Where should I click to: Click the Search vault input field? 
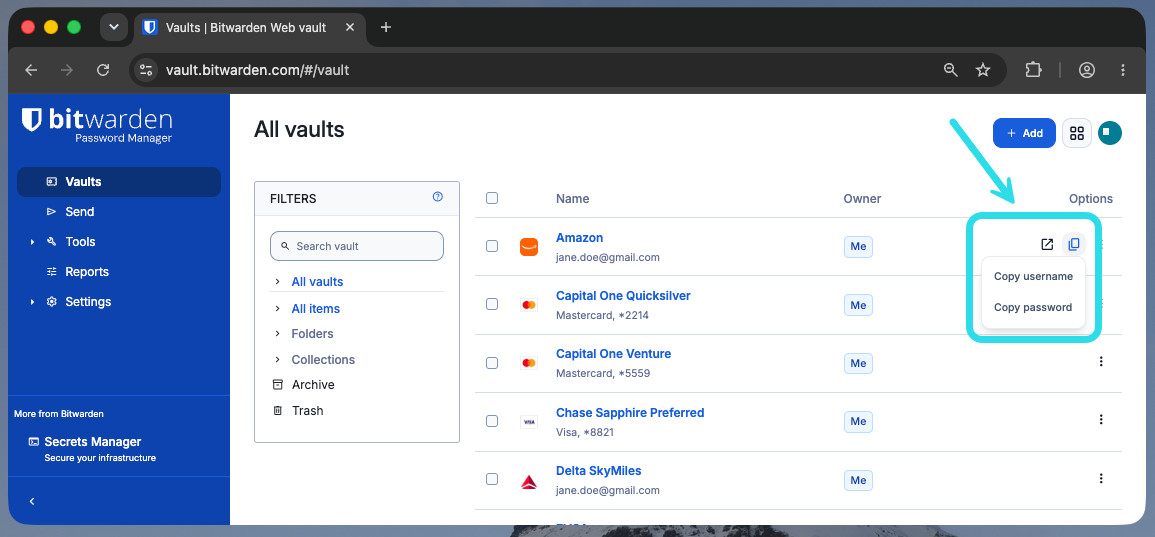(x=357, y=246)
